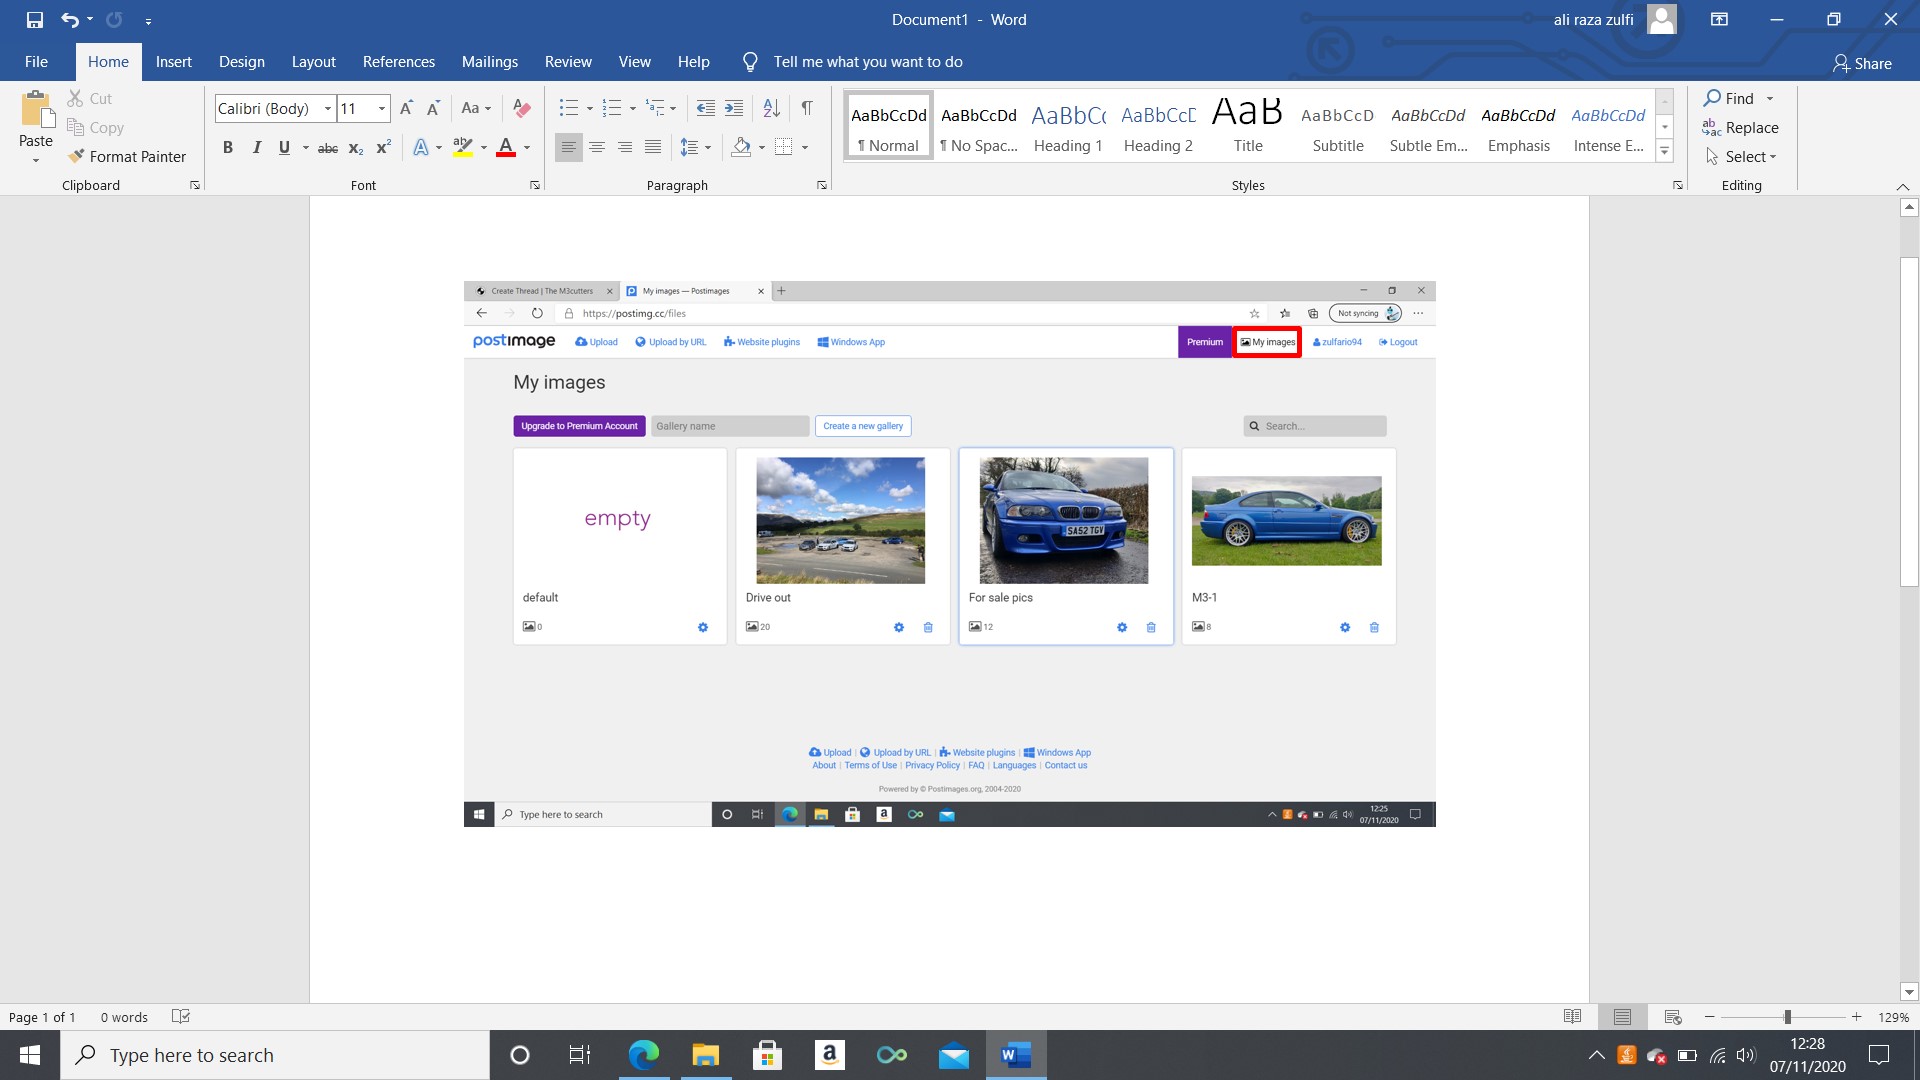Screen dimensions: 1920x1080
Task: Click the Share button
Action: 1862,62
